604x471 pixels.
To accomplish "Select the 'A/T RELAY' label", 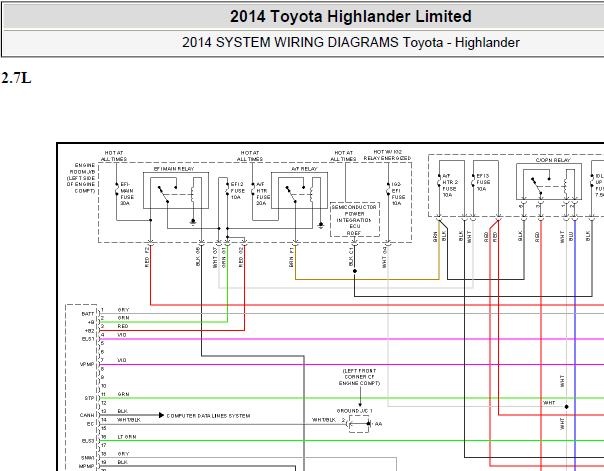I will point(304,169).
